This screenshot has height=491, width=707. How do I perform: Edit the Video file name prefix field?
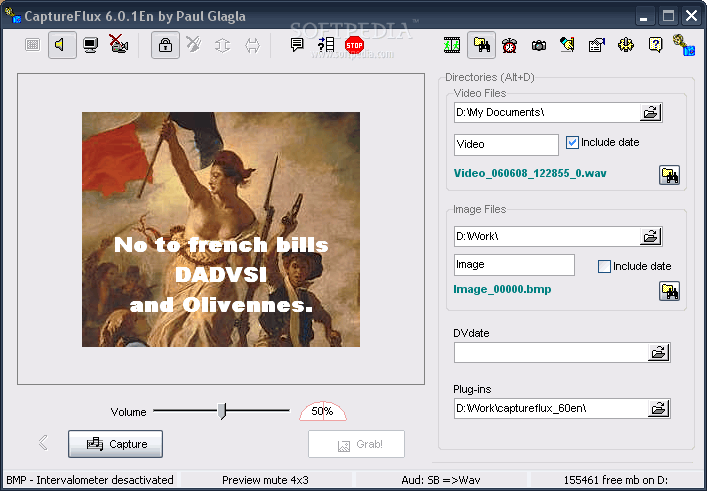click(x=506, y=145)
